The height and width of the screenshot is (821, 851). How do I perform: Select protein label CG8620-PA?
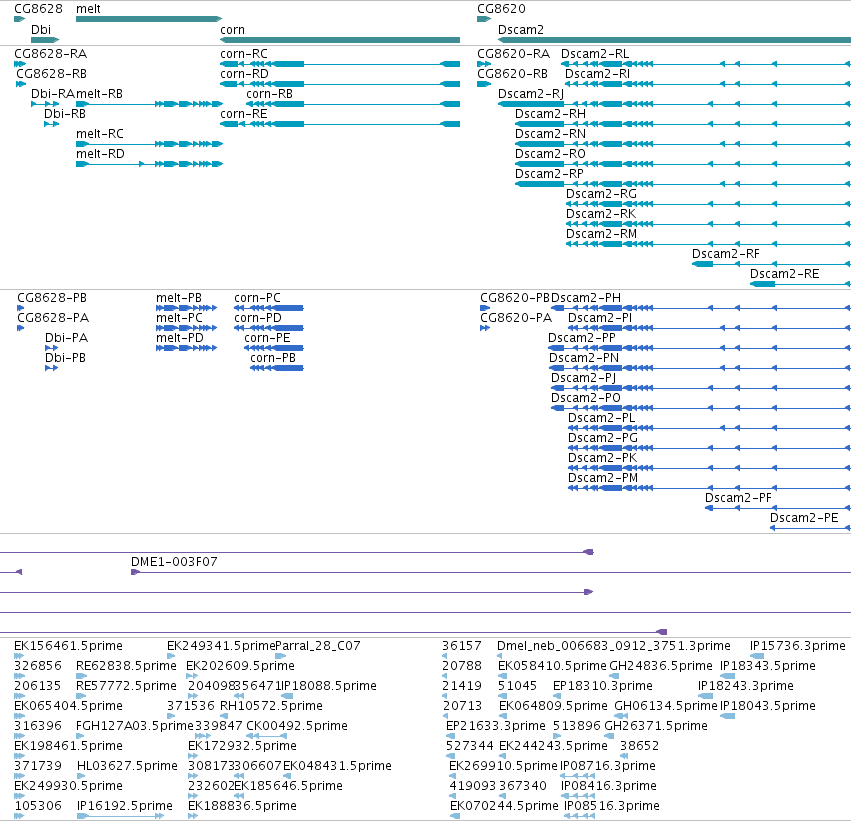coord(516,319)
